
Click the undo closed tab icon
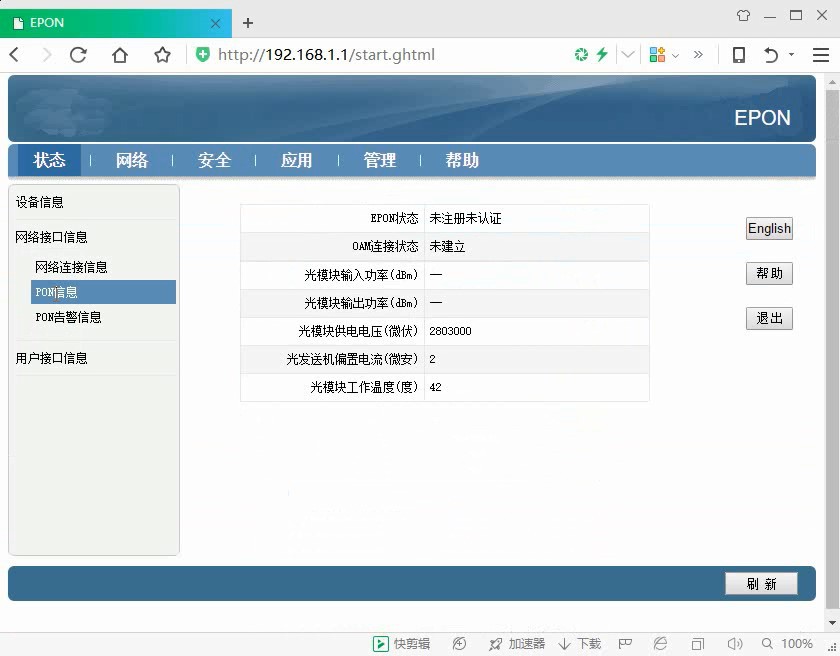770,55
